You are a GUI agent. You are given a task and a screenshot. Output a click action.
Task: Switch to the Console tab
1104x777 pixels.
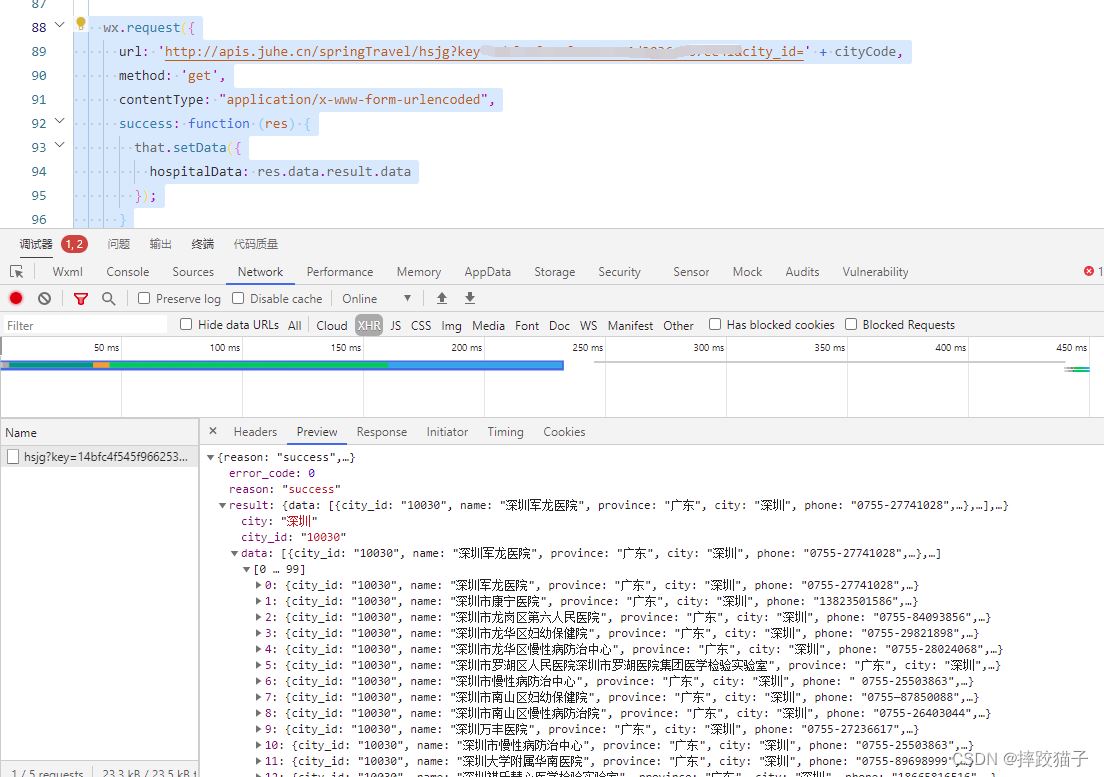pyautogui.click(x=127, y=272)
